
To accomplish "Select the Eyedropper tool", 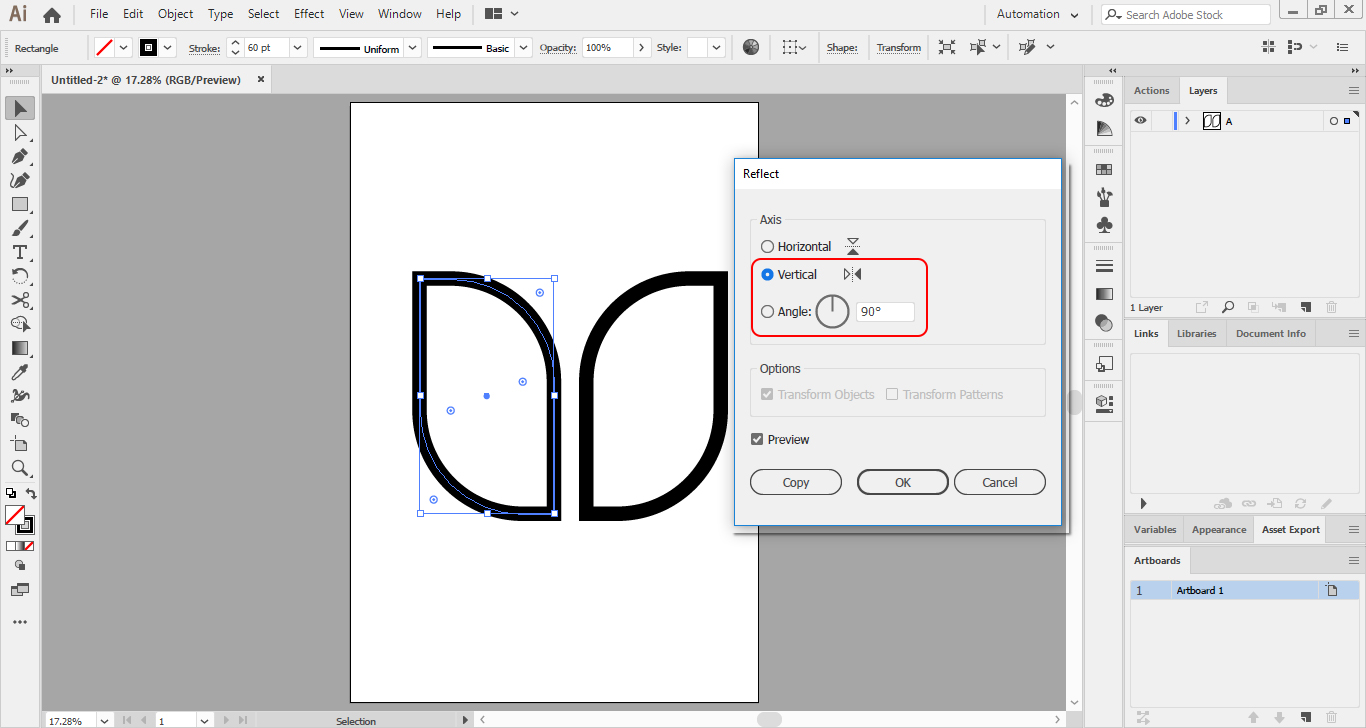I will (x=19, y=372).
